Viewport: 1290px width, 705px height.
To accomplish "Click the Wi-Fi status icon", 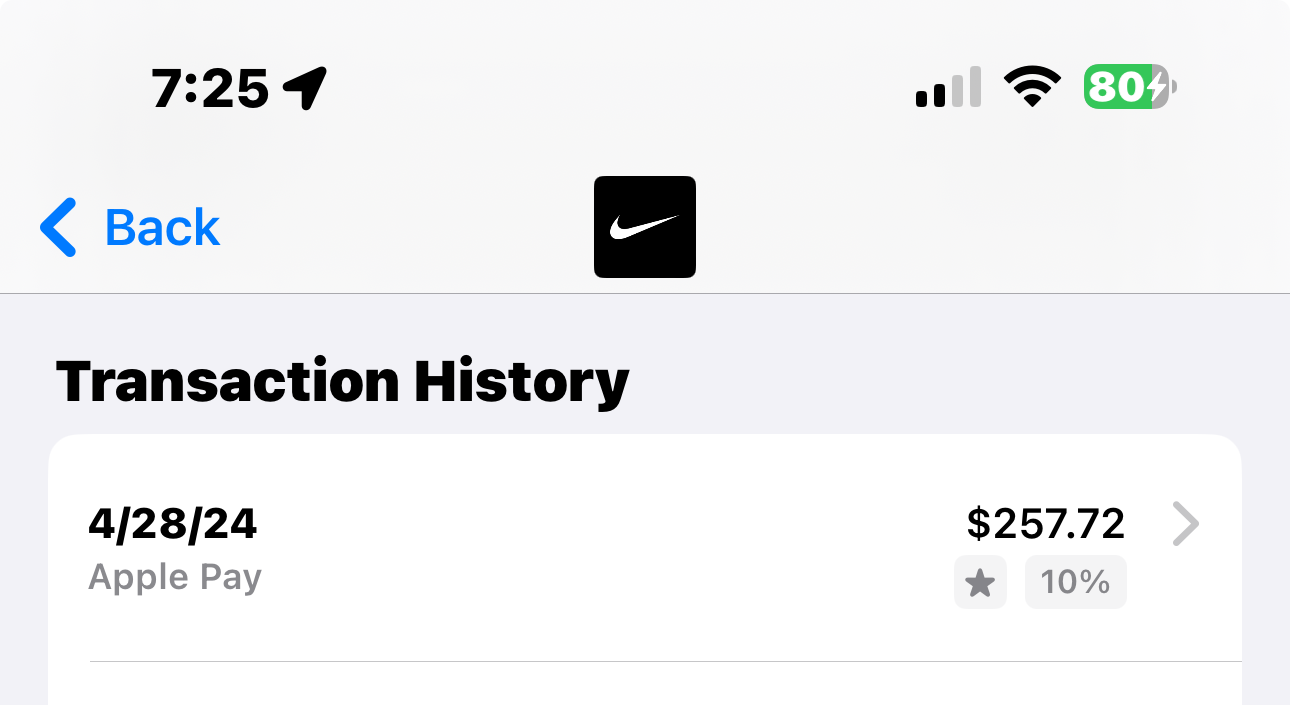I will point(1032,88).
